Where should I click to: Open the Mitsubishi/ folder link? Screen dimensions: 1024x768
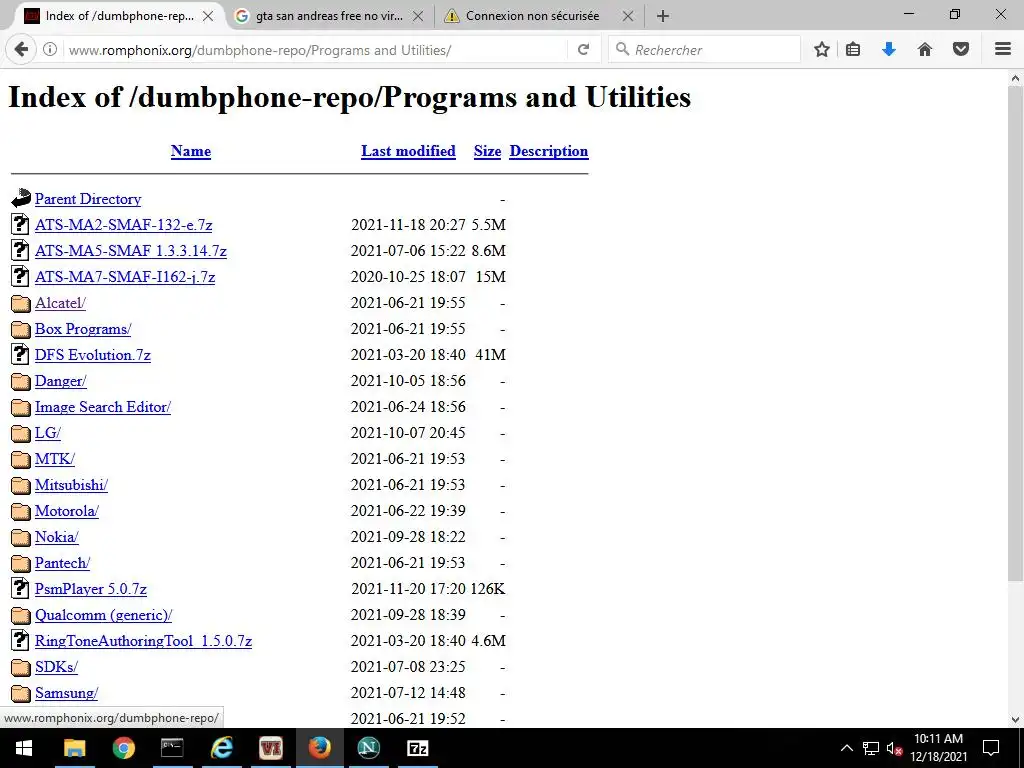(x=71, y=485)
